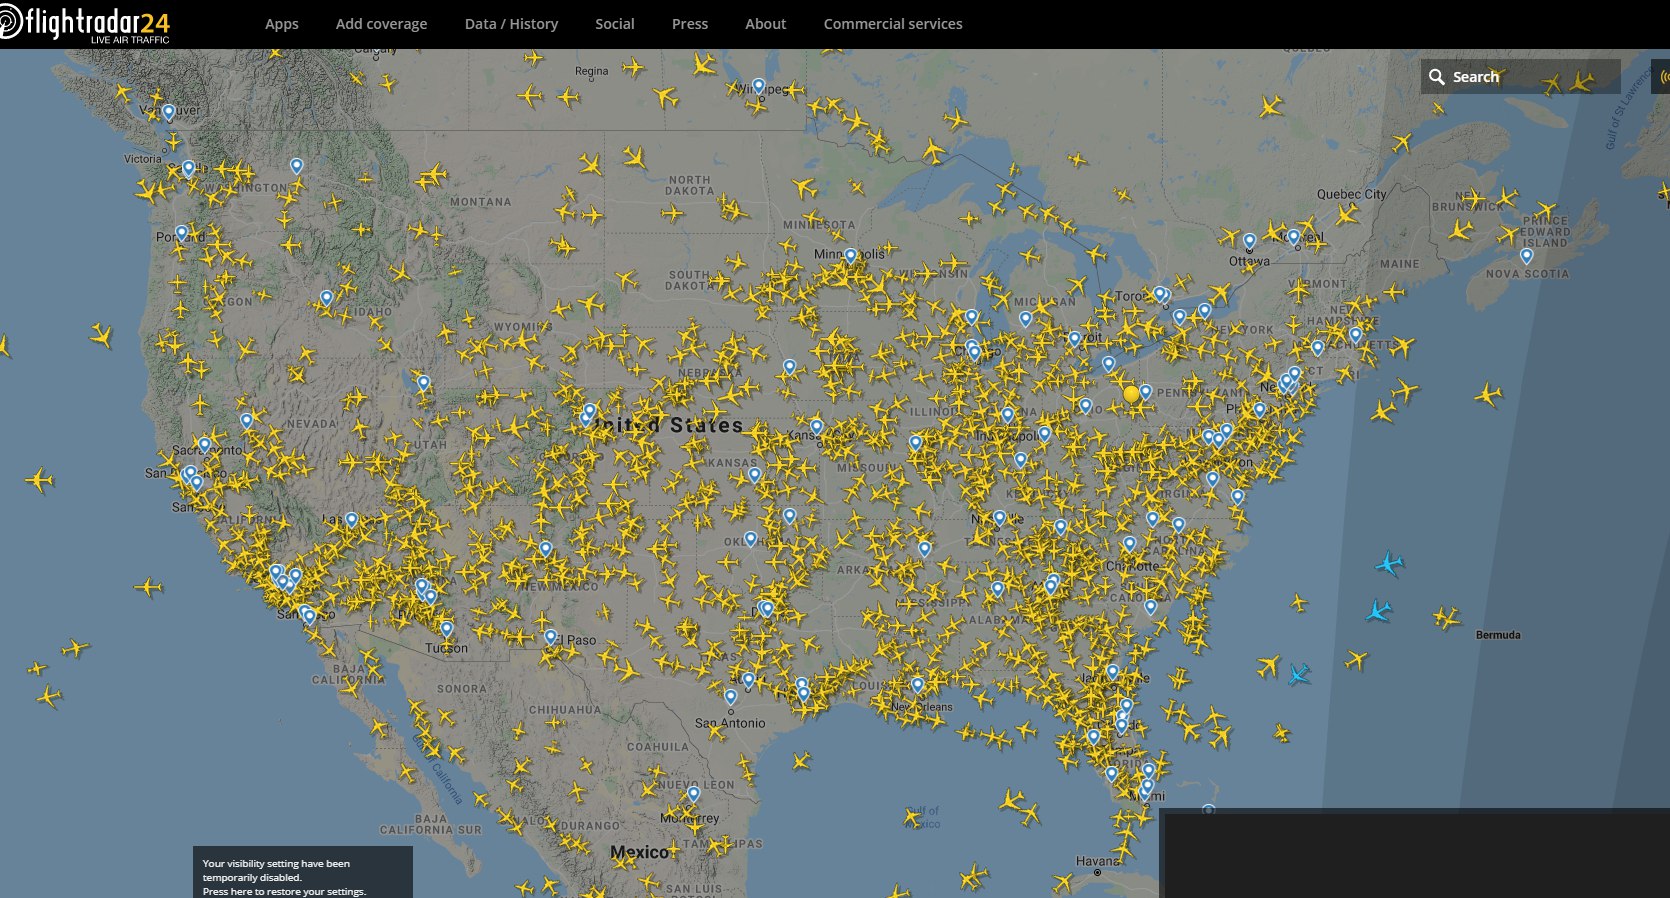Click the airport pin above Charlotte label
Image resolution: width=1670 pixels, height=898 pixels.
click(x=1129, y=544)
